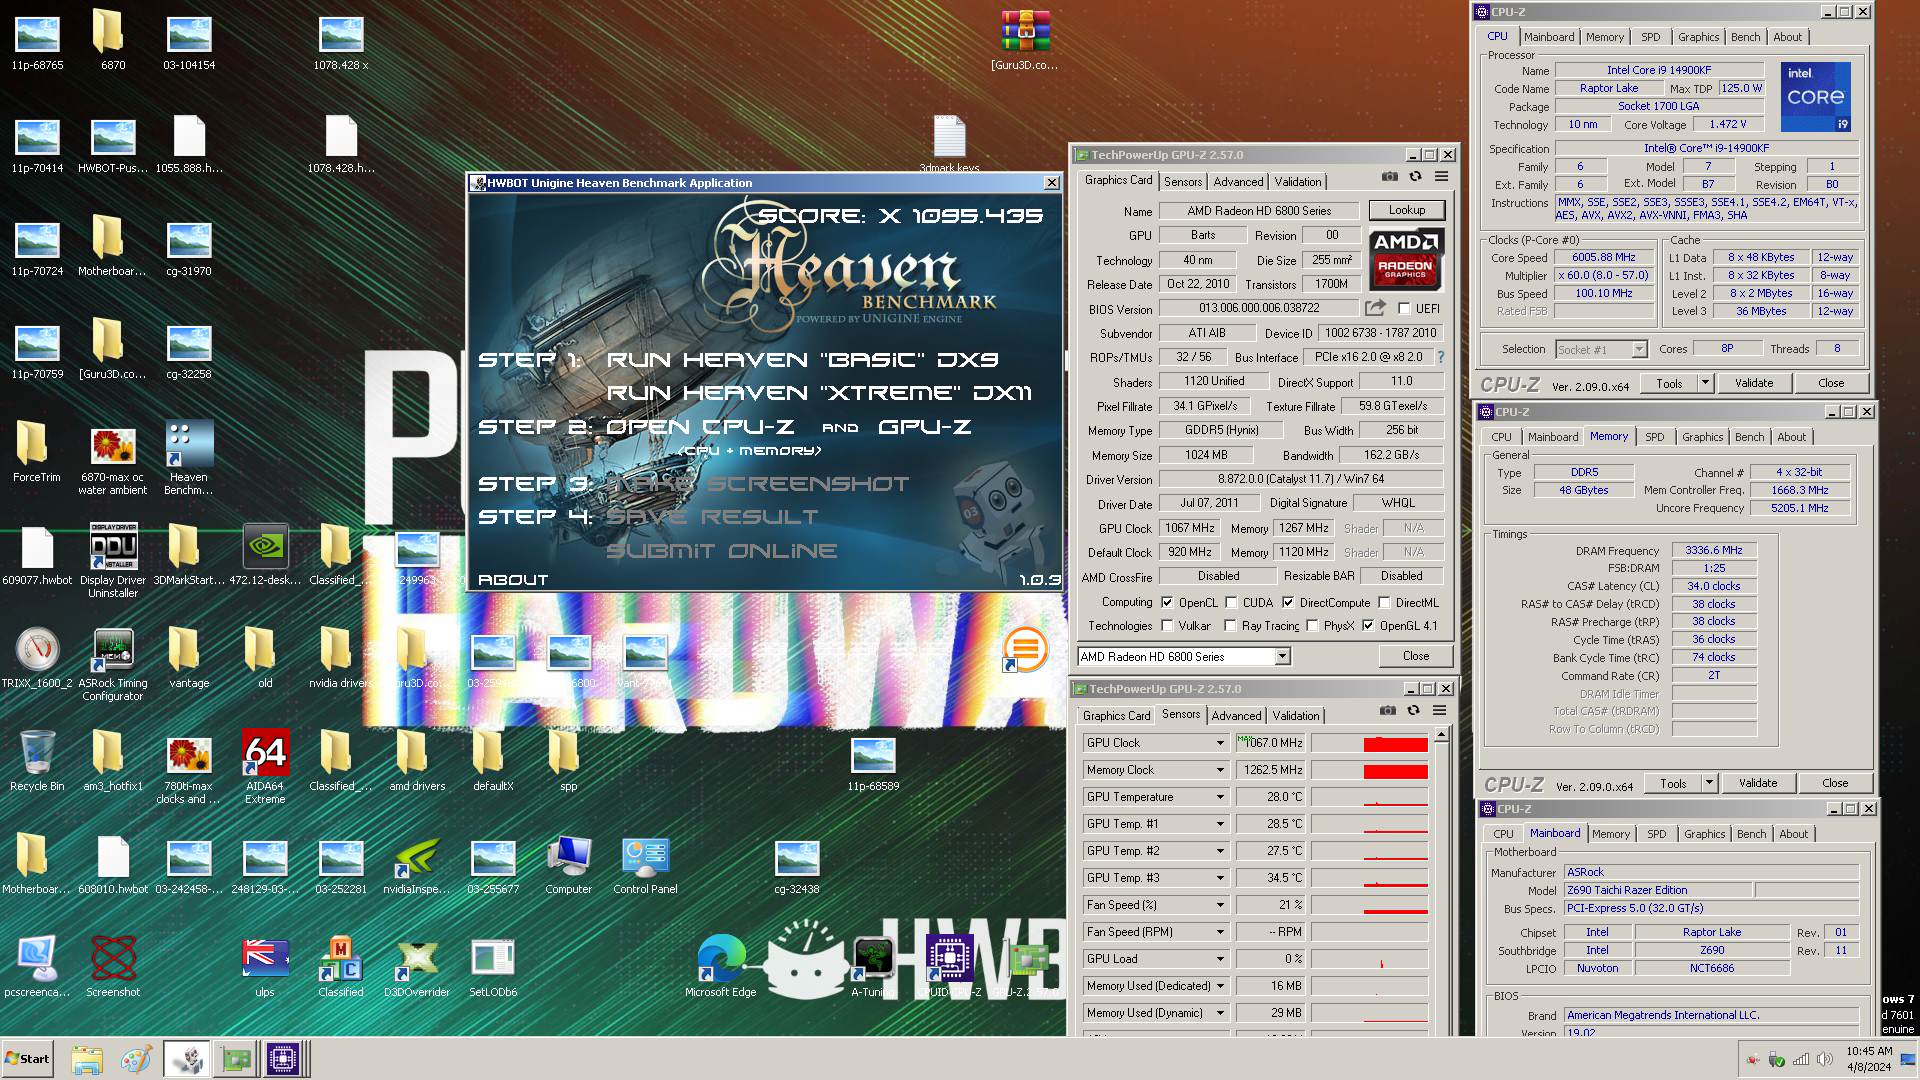The image size is (1920, 1080).
Task: Open AIDA64 Extreme desktop icon
Action: 265,766
